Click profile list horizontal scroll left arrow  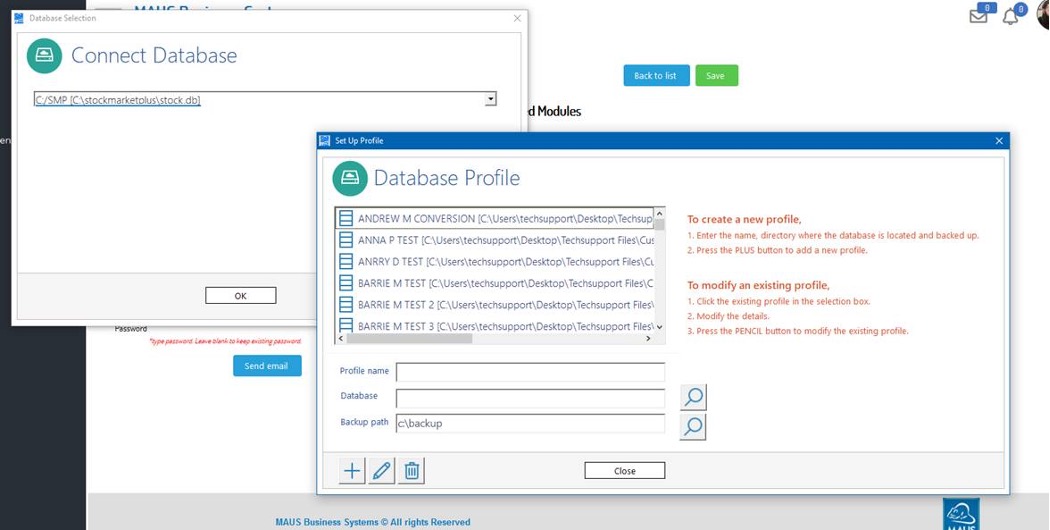click(x=342, y=339)
